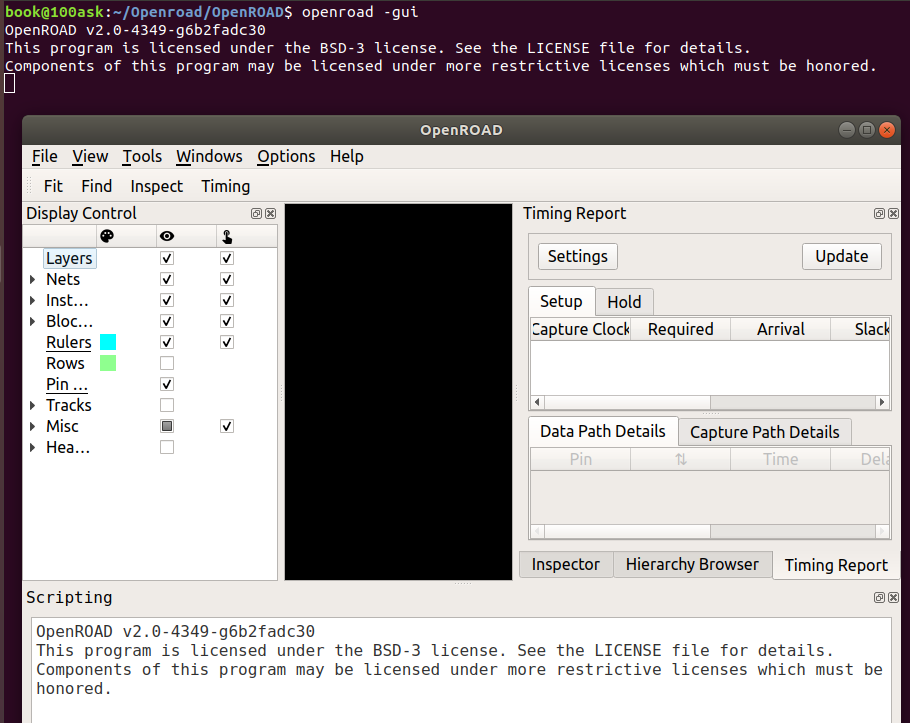Toggle Rulers selectable checkbox
This screenshot has width=910, height=723.
(x=227, y=342)
